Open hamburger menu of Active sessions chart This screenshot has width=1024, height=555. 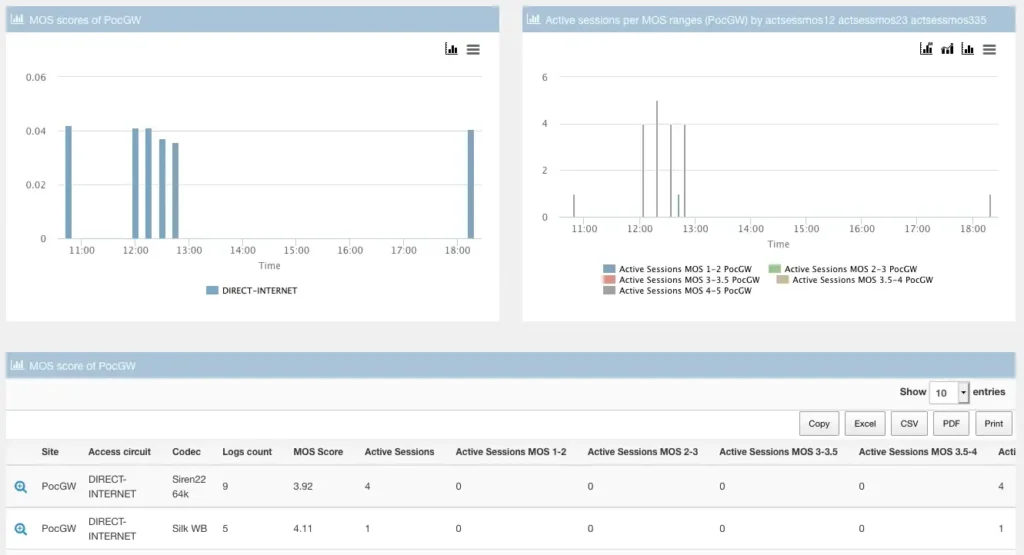[989, 49]
